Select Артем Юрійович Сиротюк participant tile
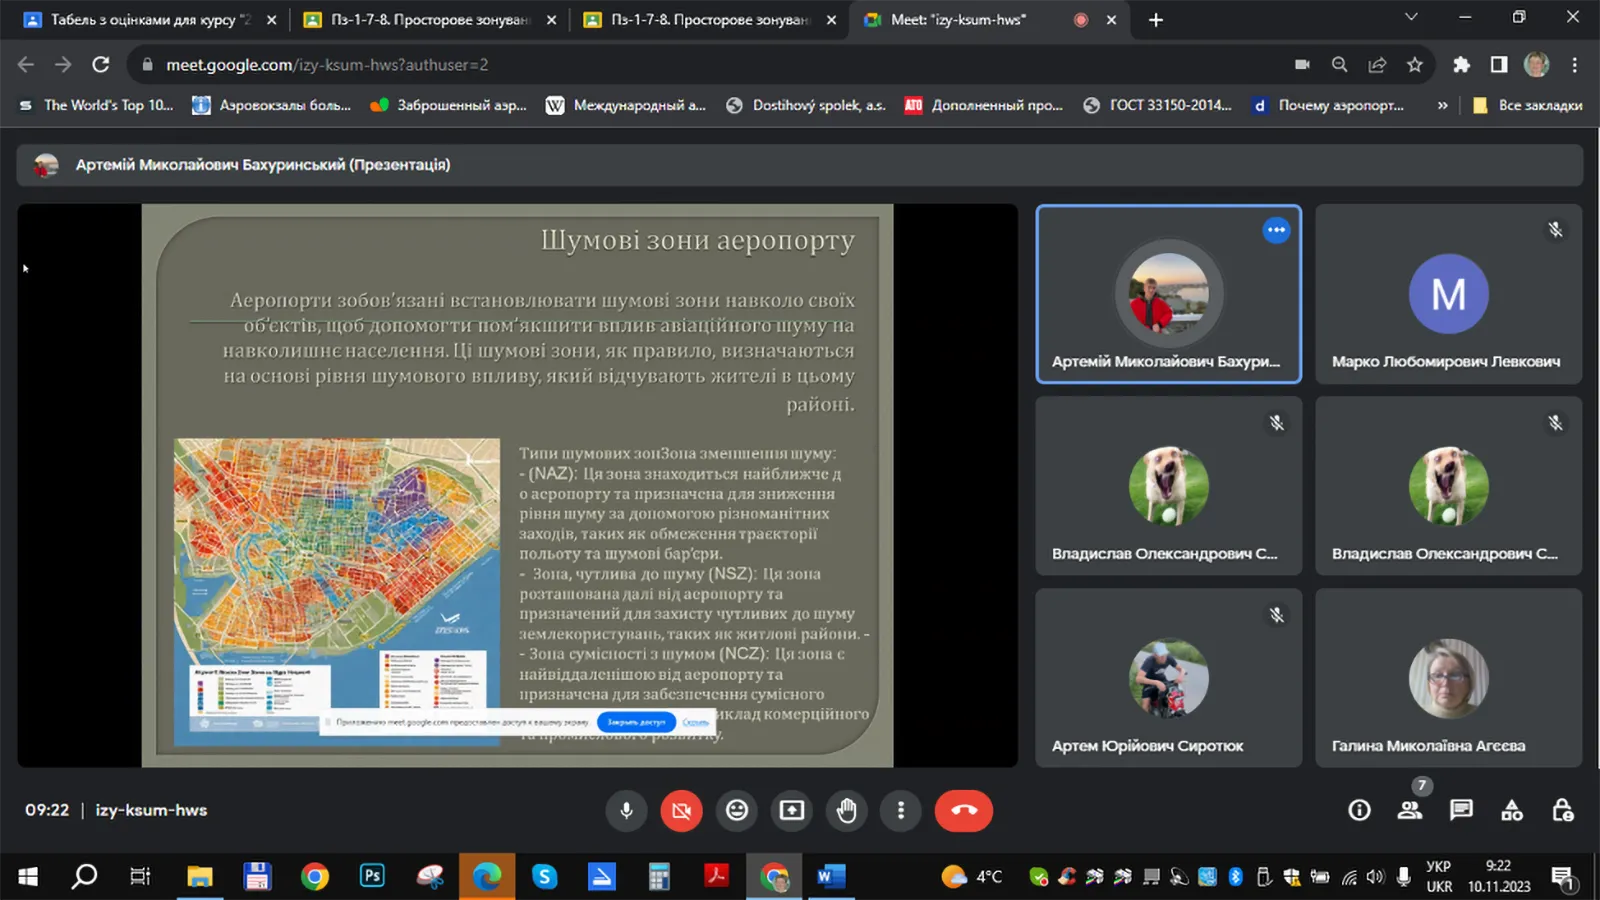The image size is (1600, 900). (1169, 678)
